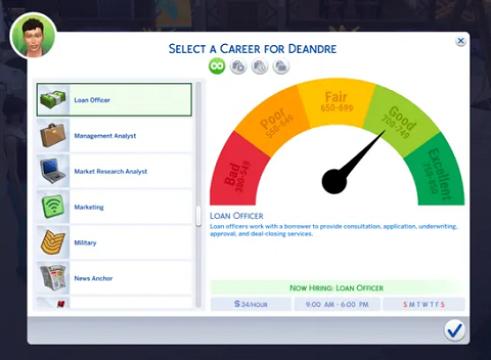The height and width of the screenshot is (360, 491).
Task: Toggle the second career filter icon
Action: click(238, 66)
